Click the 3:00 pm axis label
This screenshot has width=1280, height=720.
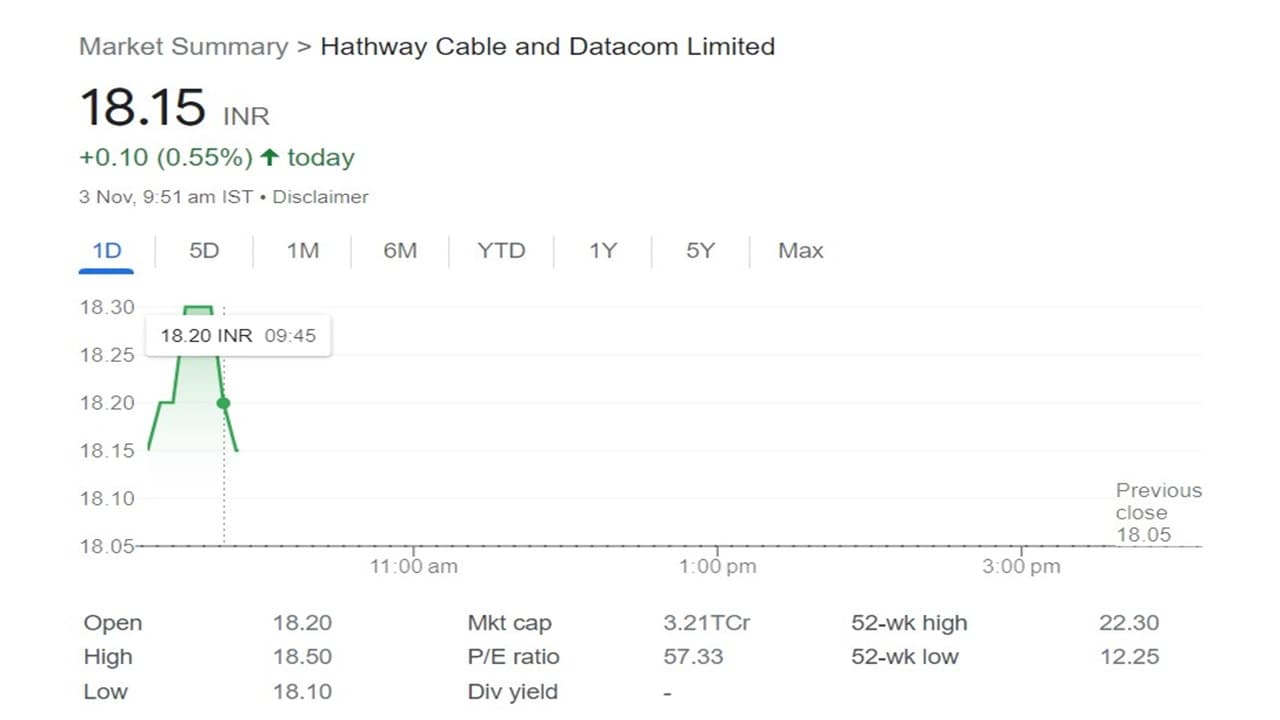coord(1021,567)
